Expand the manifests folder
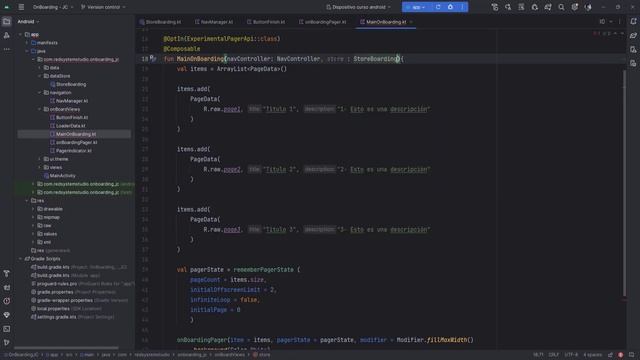The width and height of the screenshot is (640, 360). tap(27, 43)
